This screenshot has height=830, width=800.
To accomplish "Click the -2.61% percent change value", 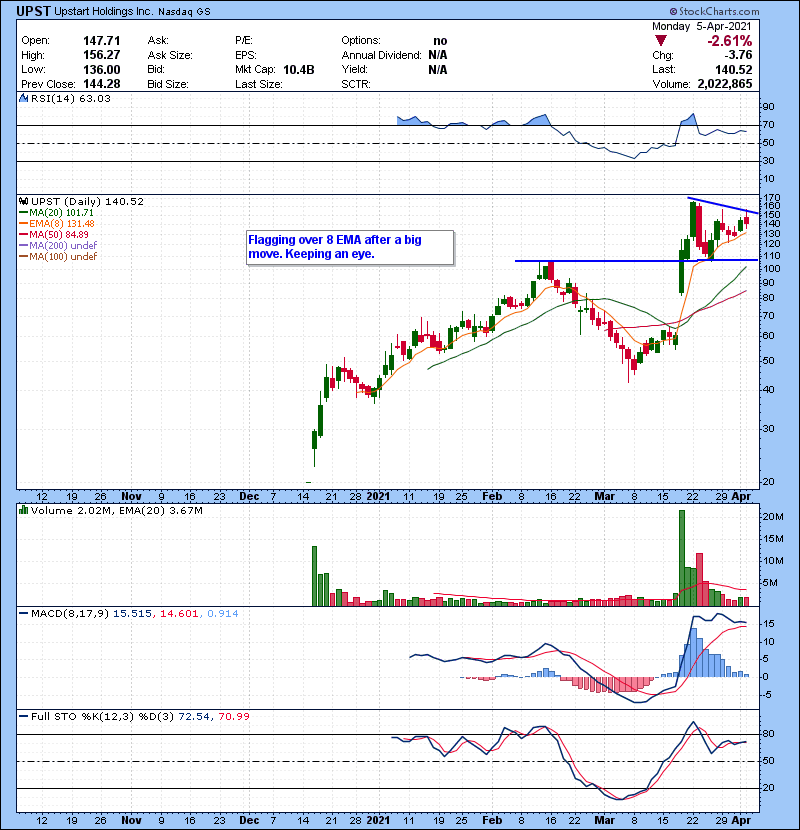I will point(729,41).
